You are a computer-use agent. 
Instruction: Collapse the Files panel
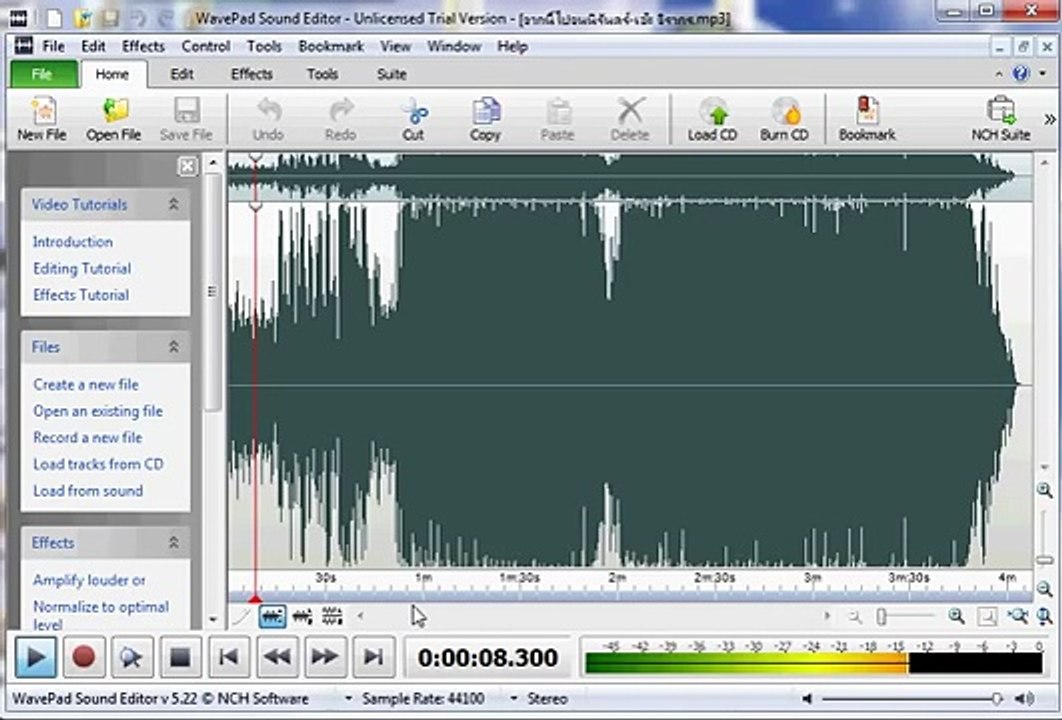tap(173, 347)
